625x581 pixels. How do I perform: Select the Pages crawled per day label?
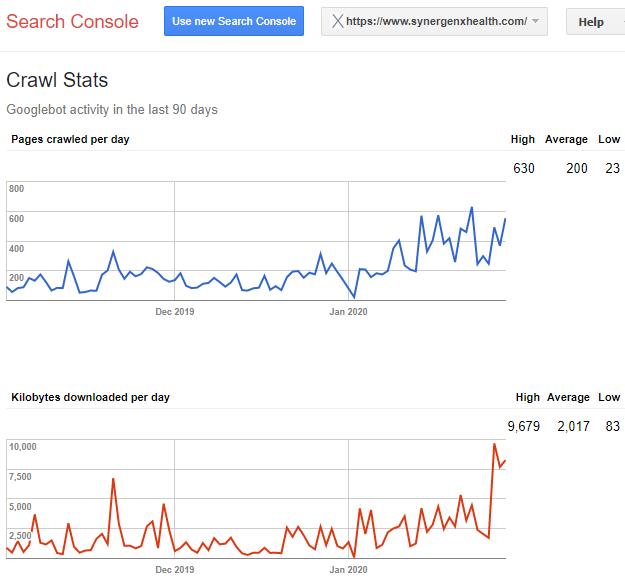click(70, 139)
